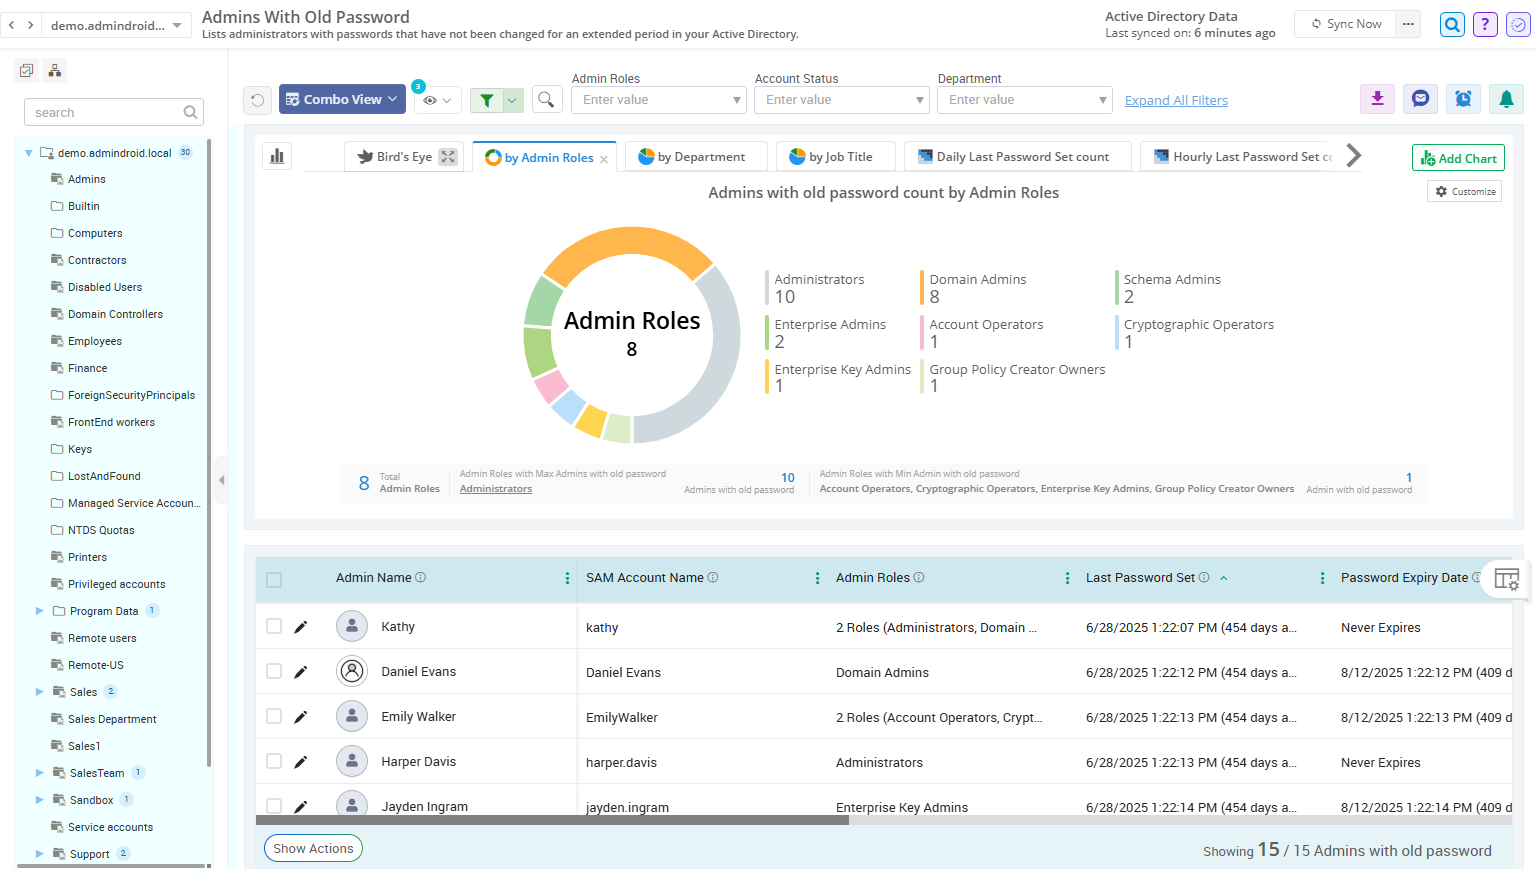Click the multi-select checkbox icon above tree
Image resolution: width=1535 pixels, height=869 pixels.
26,70
